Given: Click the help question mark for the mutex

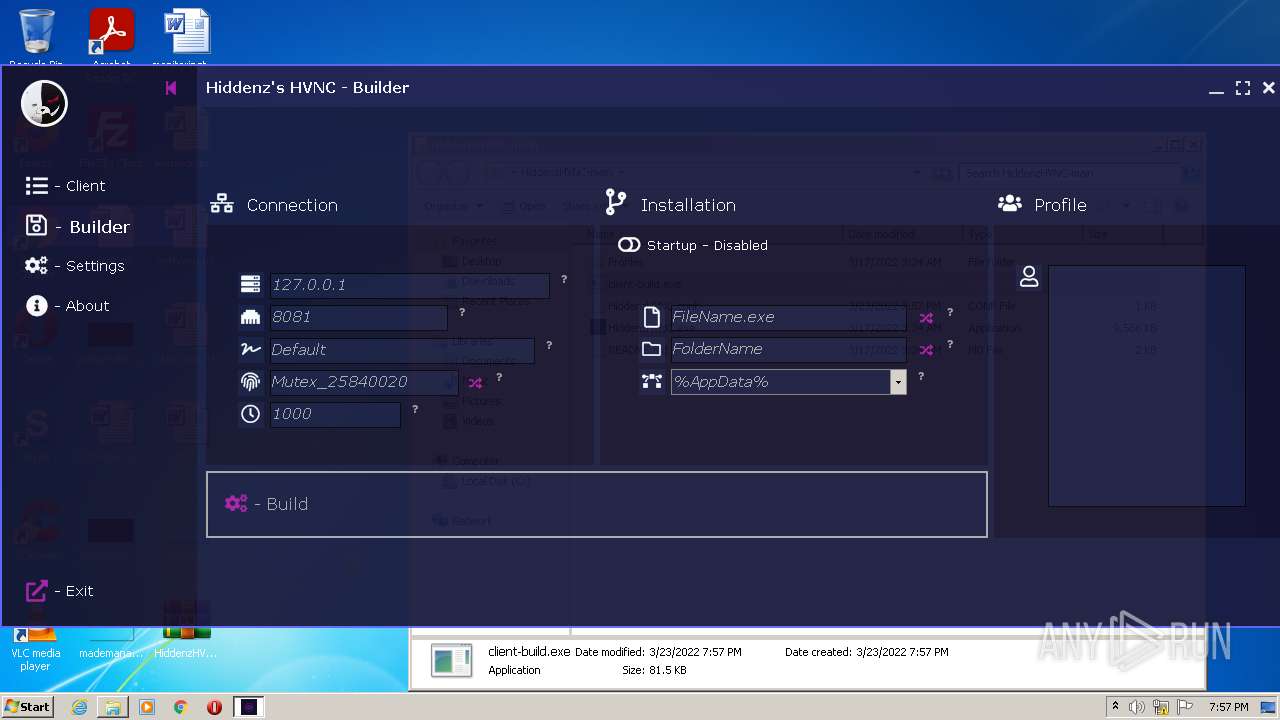Looking at the screenshot, I should [499, 378].
